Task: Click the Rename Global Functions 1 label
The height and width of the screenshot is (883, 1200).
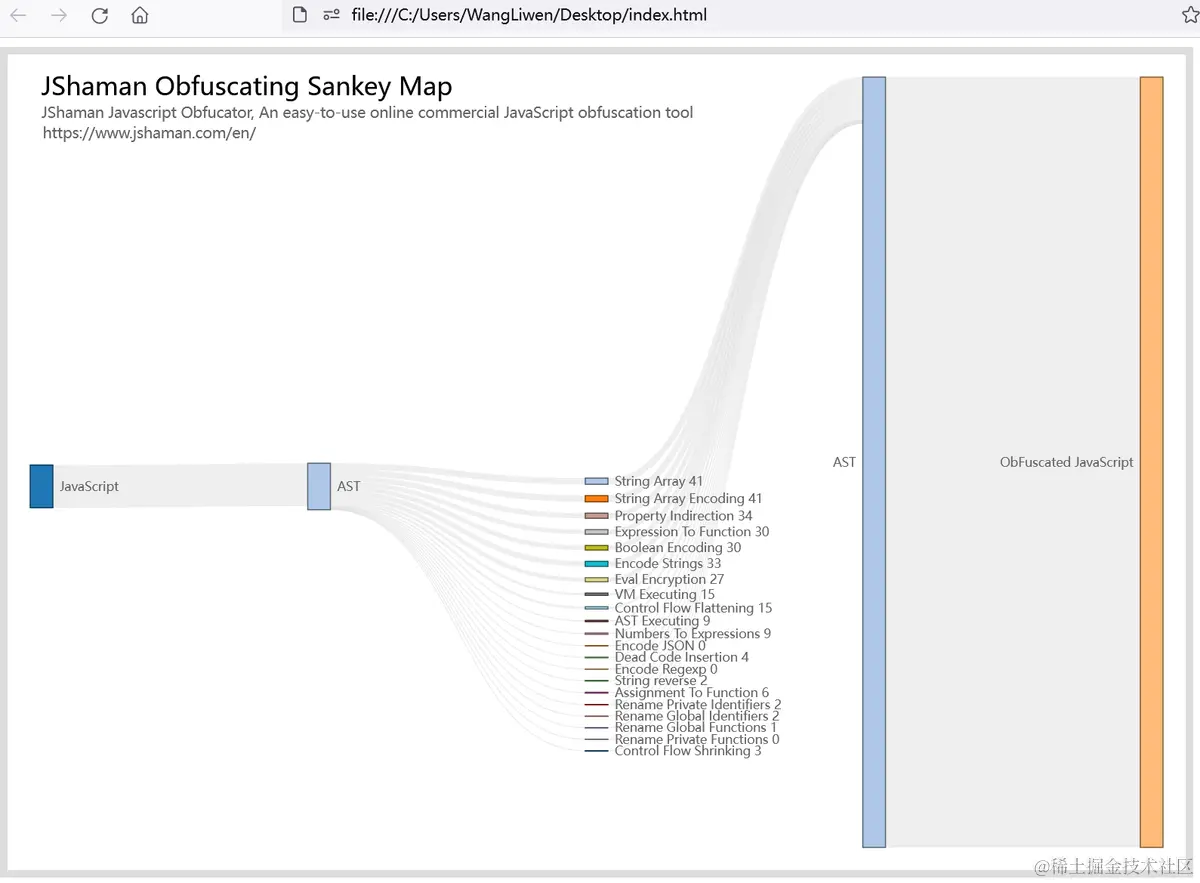Action: tap(695, 728)
